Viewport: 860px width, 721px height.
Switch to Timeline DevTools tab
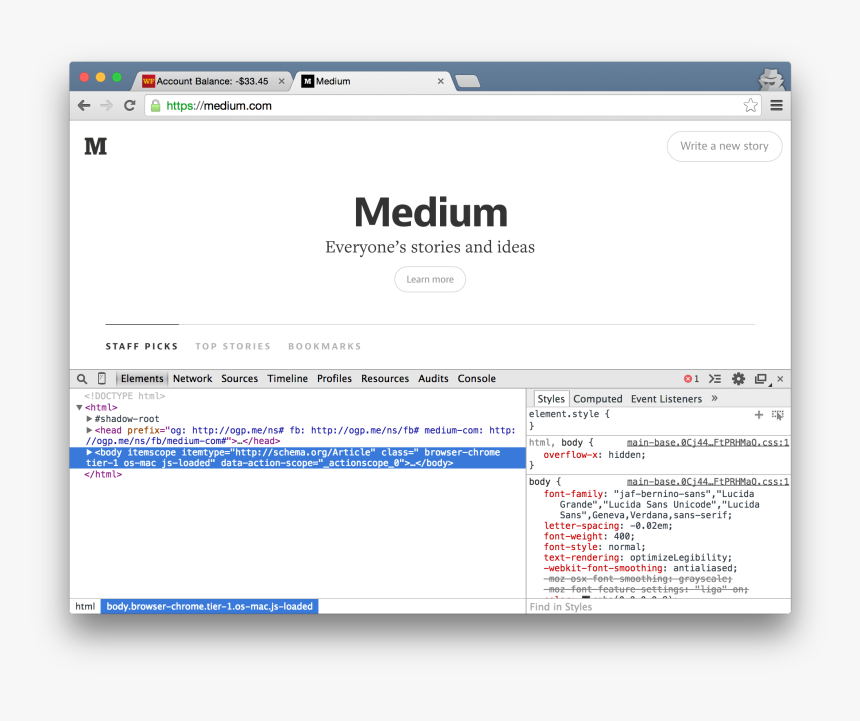point(287,378)
